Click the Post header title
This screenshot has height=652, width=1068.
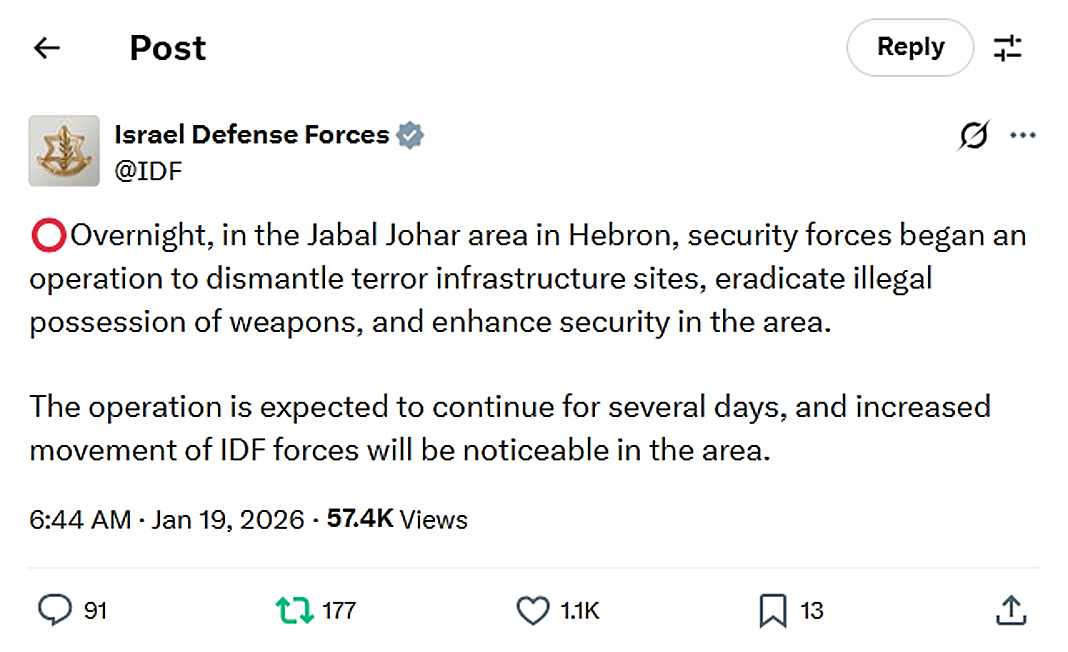168,48
